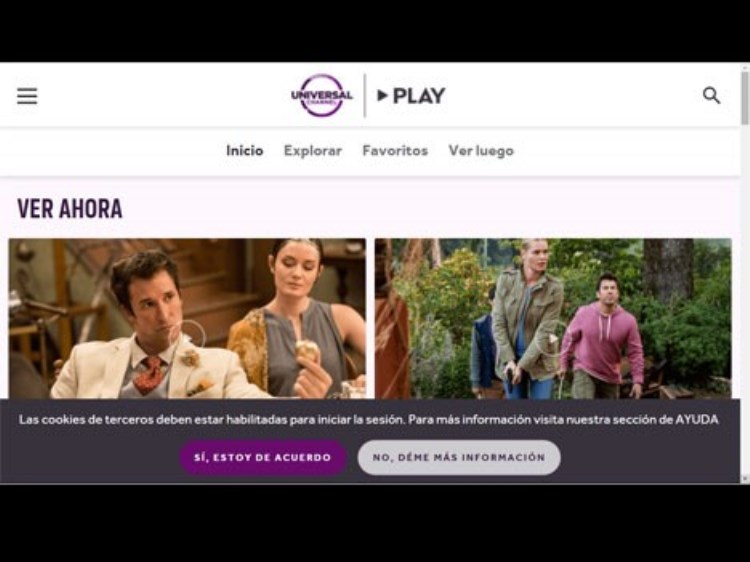Play the video with the woman in green jacket
Image resolution: width=750 pixels, height=562 pixels.
pos(553,339)
